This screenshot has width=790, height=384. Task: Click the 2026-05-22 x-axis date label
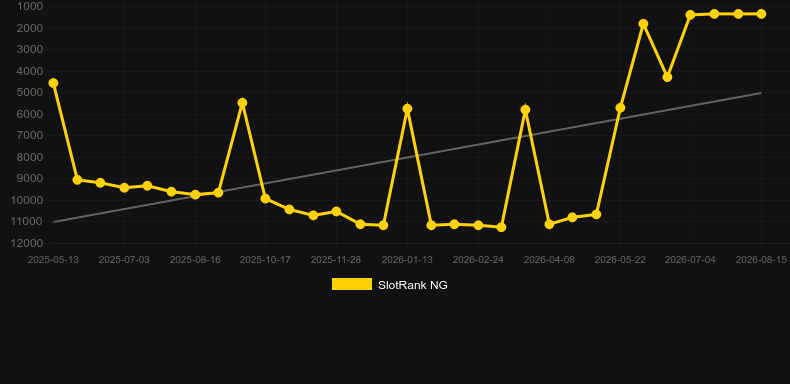point(620,260)
